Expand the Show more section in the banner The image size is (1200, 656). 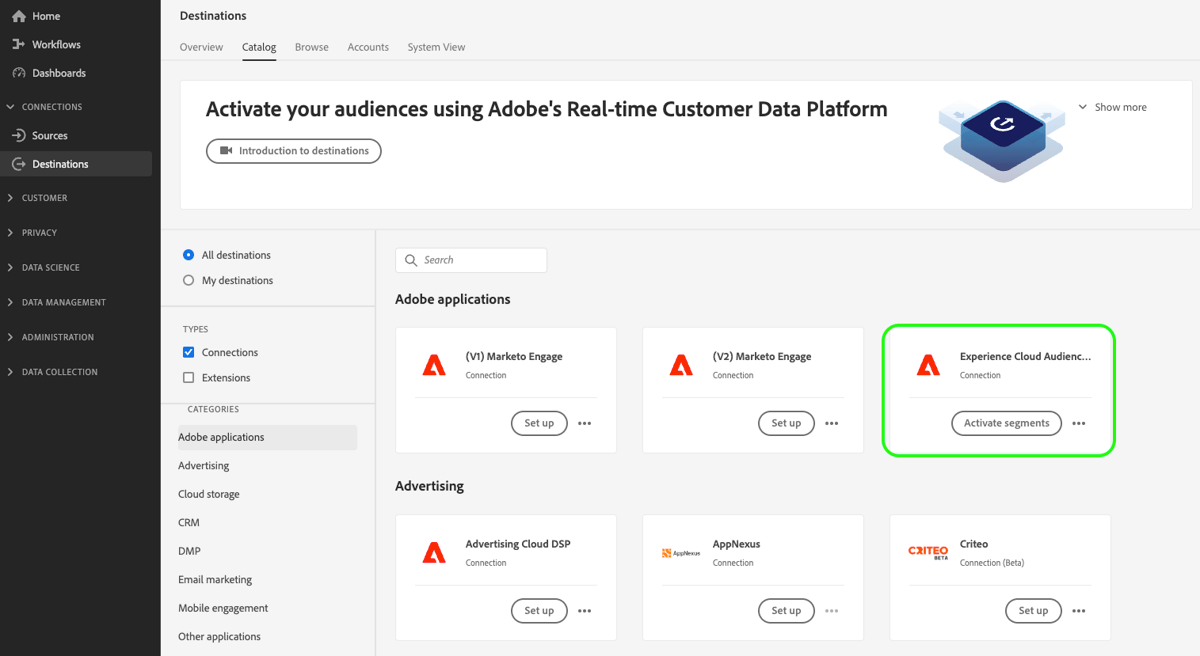(x=1112, y=107)
